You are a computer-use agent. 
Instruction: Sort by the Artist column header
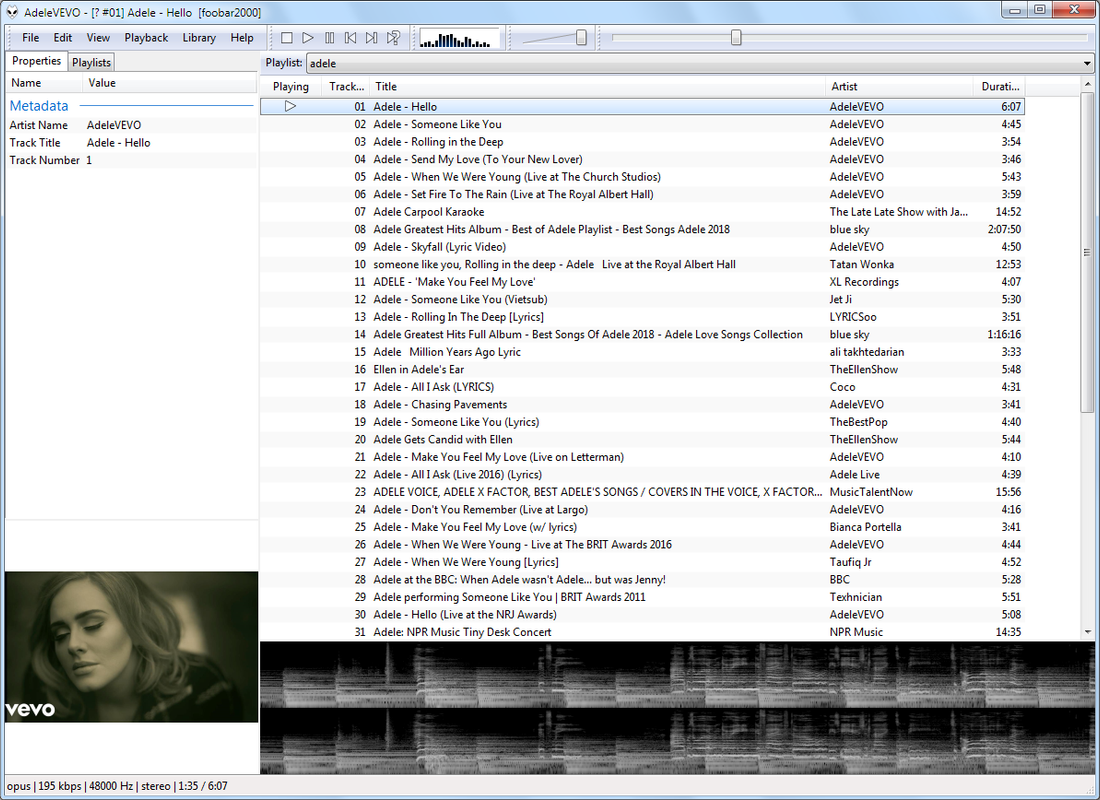(899, 86)
